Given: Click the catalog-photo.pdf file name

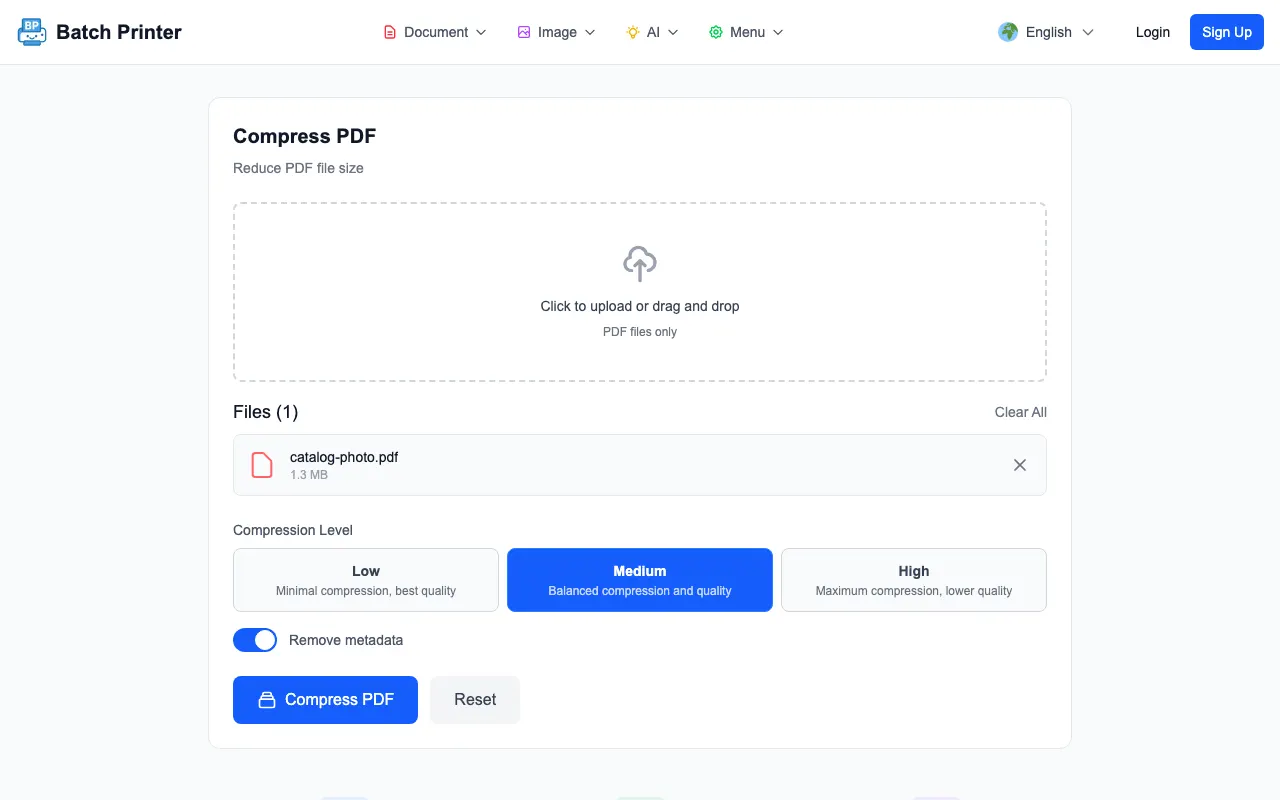Looking at the screenshot, I should (344, 457).
